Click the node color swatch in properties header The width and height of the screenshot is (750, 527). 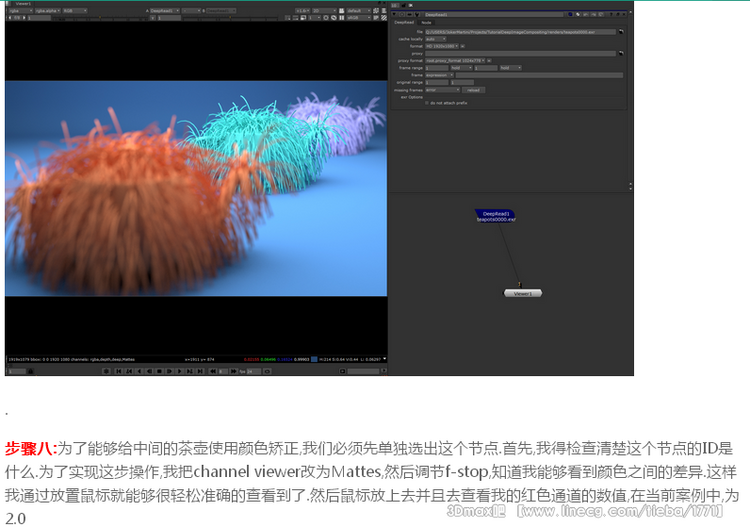click(570, 14)
